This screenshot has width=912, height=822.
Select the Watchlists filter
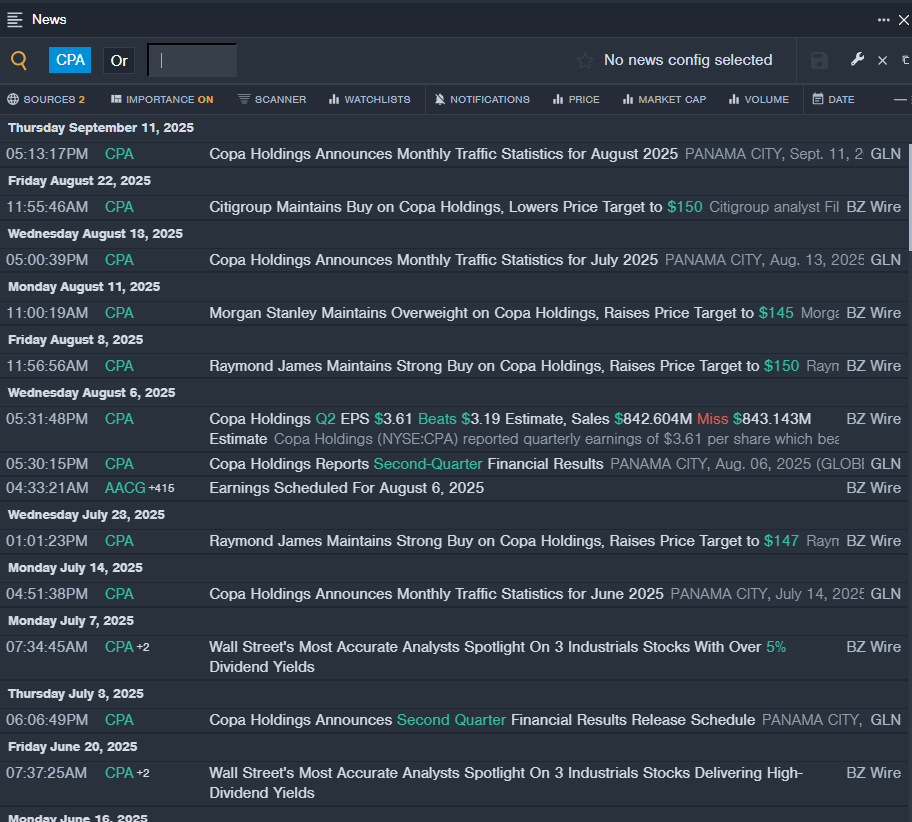click(369, 100)
